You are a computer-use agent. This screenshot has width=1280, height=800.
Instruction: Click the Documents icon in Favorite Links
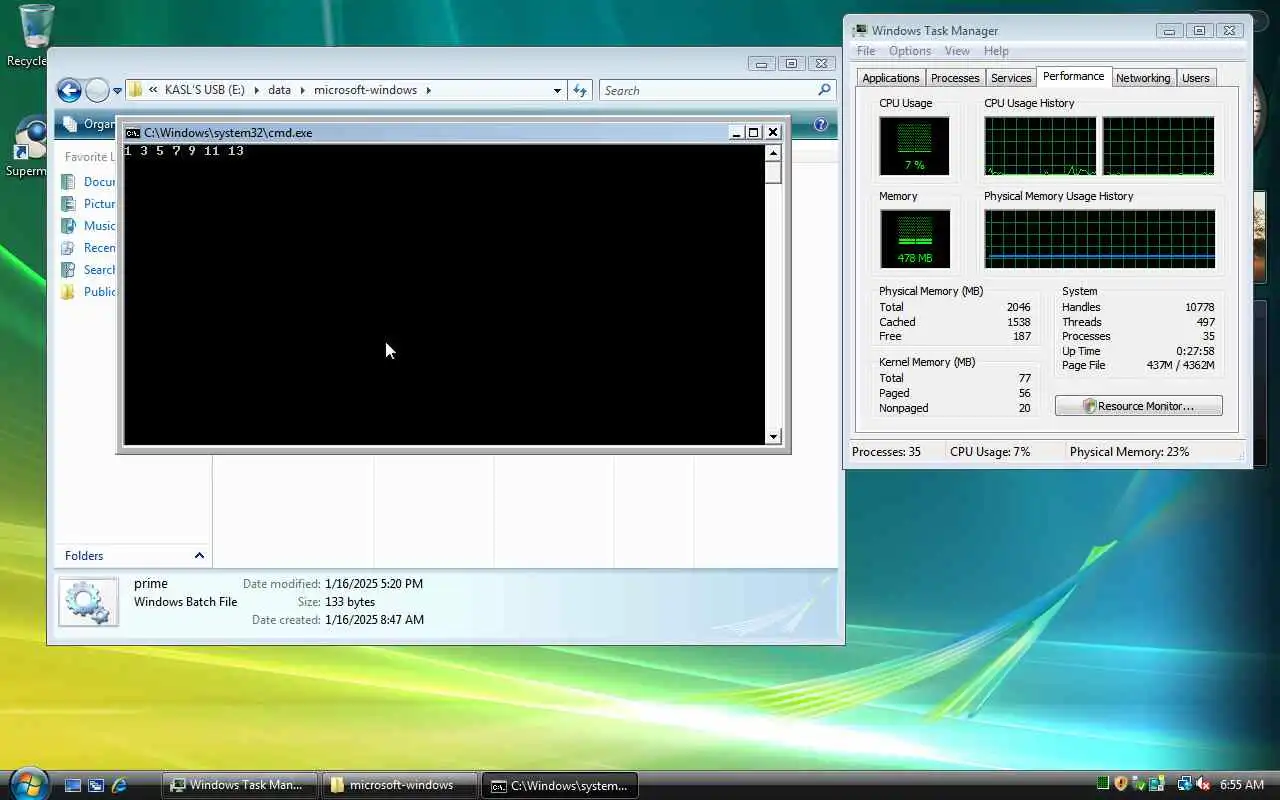click(68, 182)
